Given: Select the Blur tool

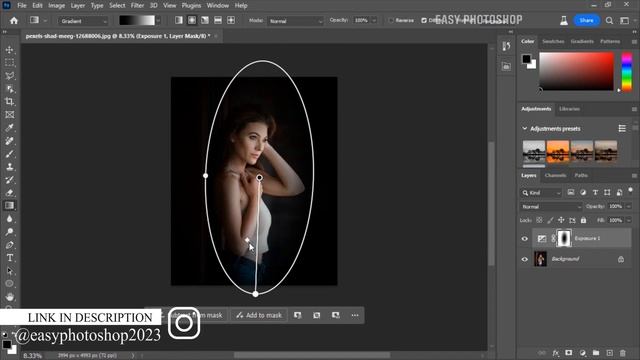Looking at the screenshot, I should (x=9, y=219).
